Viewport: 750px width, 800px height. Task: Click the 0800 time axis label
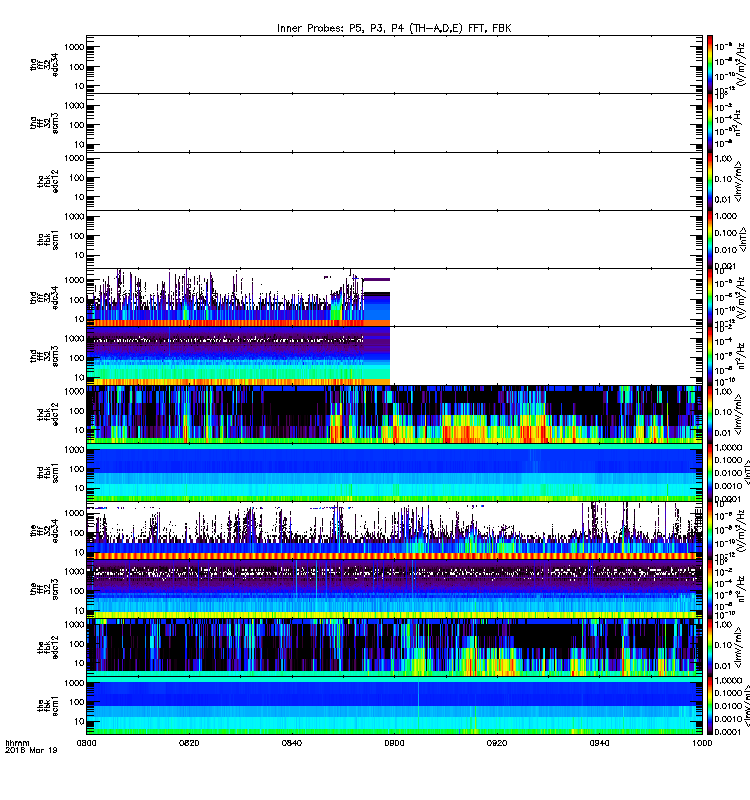86,743
